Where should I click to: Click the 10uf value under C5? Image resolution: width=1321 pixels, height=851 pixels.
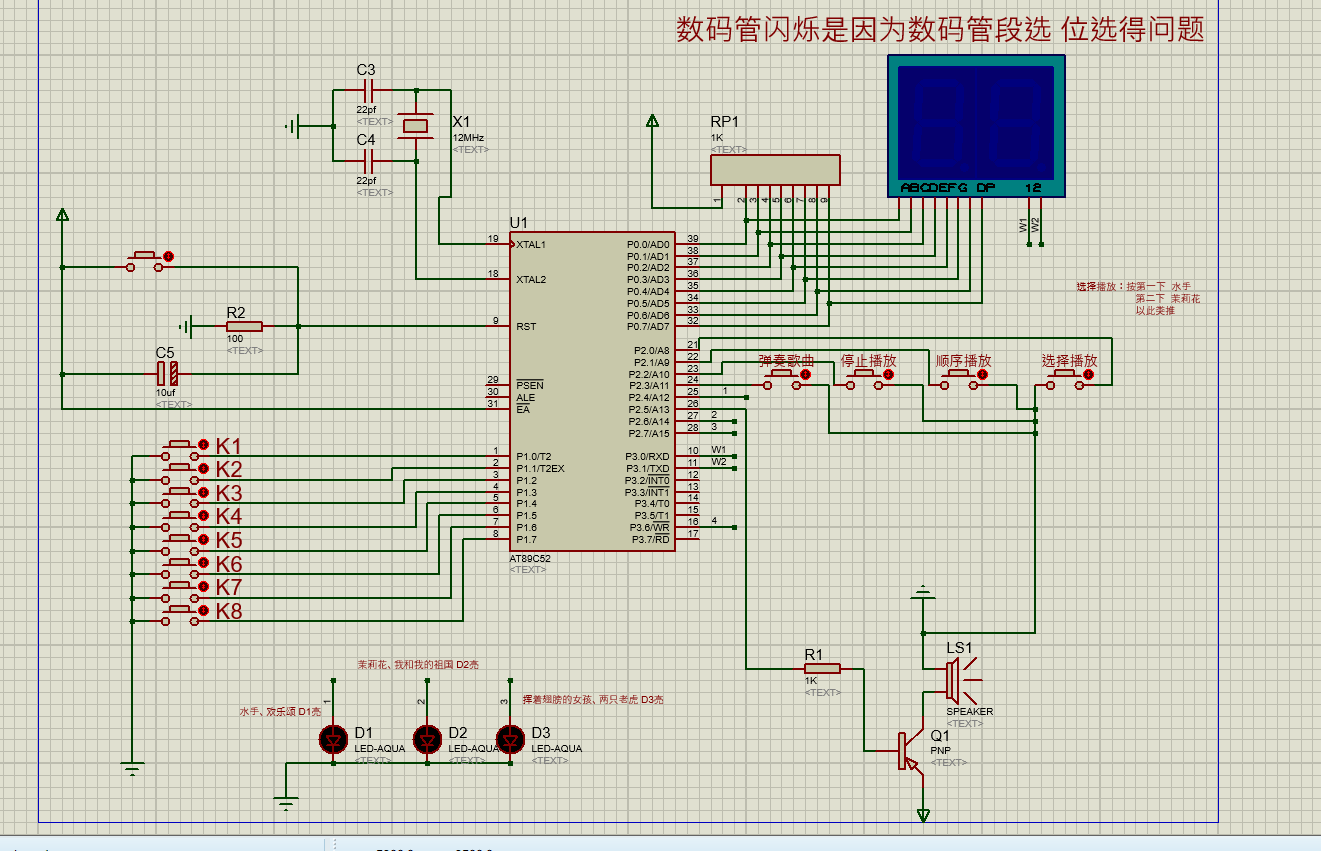[x=165, y=393]
